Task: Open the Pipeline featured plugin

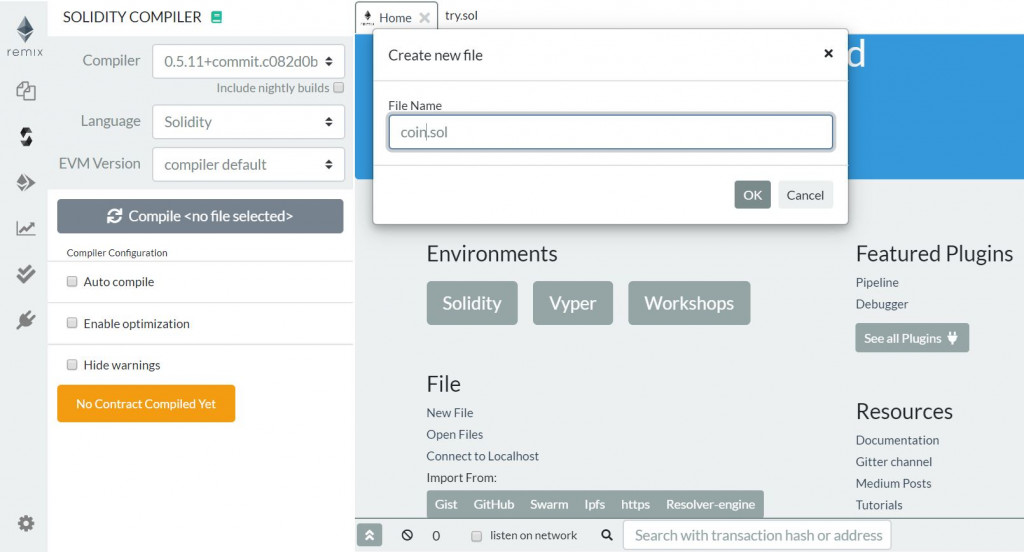Action: pyautogui.click(x=877, y=282)
